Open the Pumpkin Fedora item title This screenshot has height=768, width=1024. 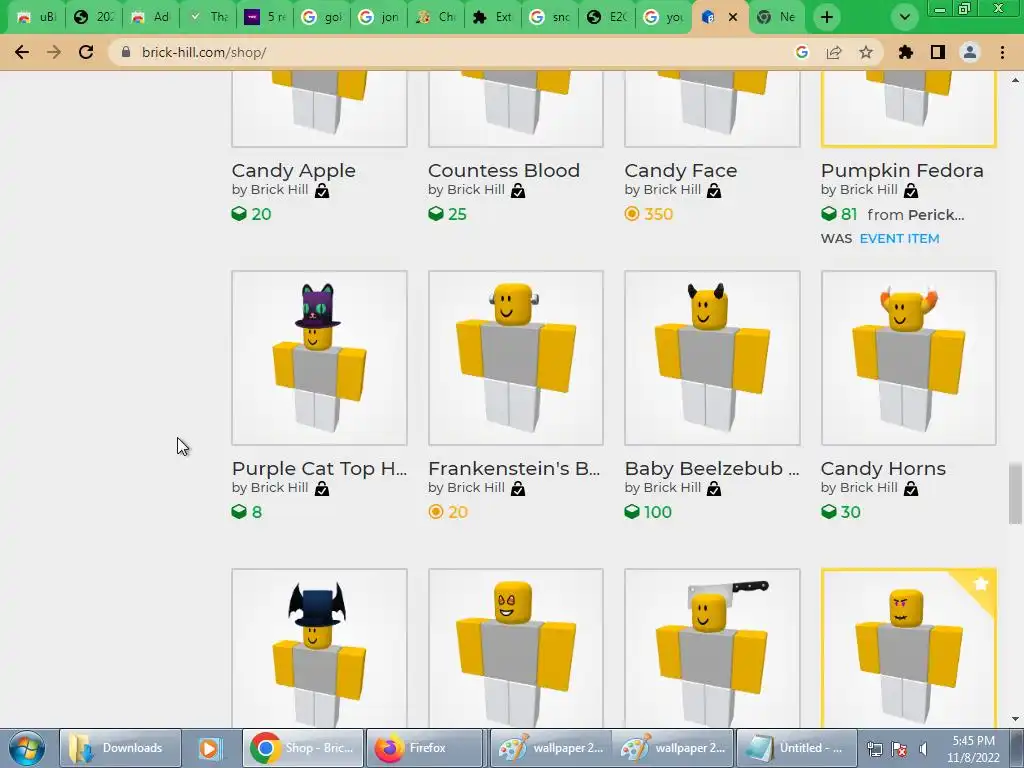902,170
